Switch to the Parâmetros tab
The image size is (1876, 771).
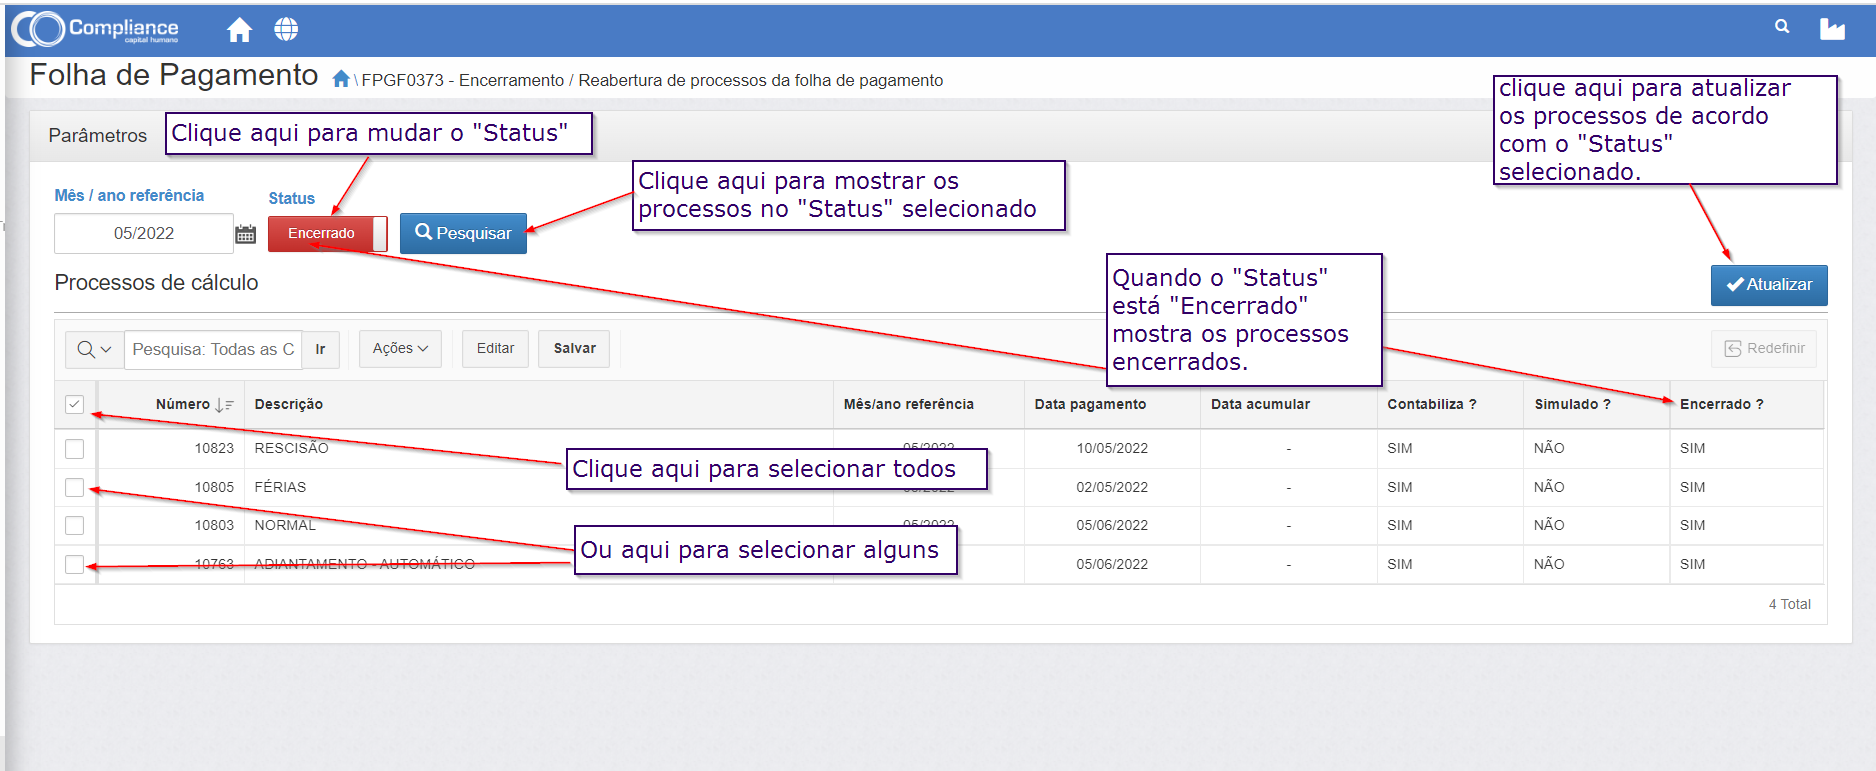[x=98, y=136]
